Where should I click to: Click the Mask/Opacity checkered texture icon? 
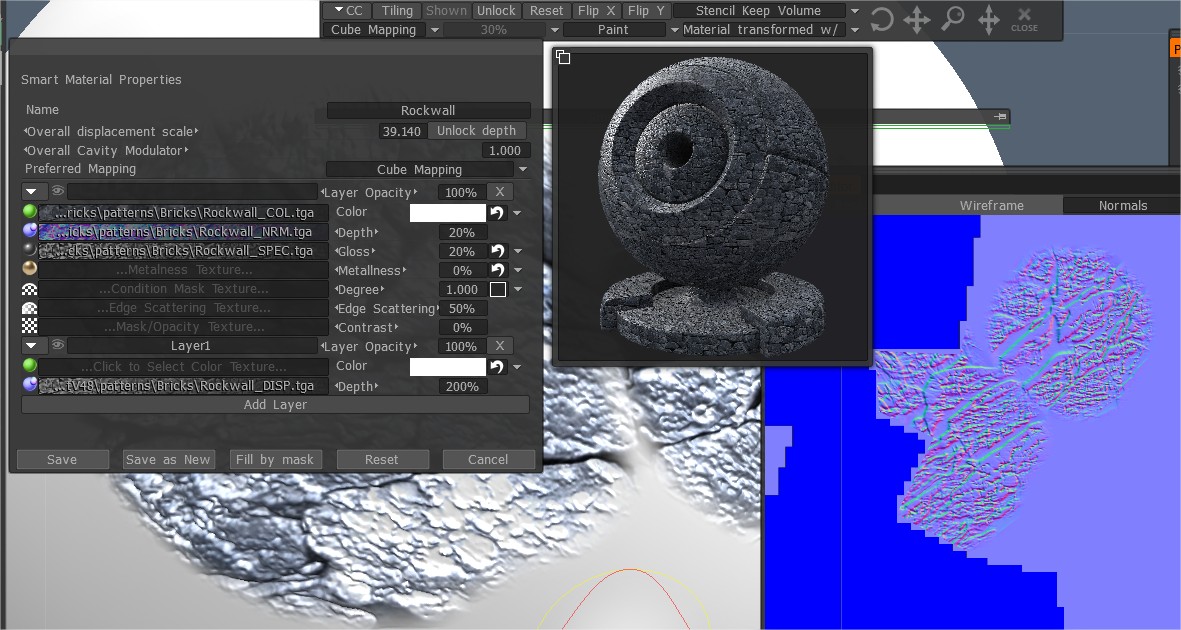point(30,326)
